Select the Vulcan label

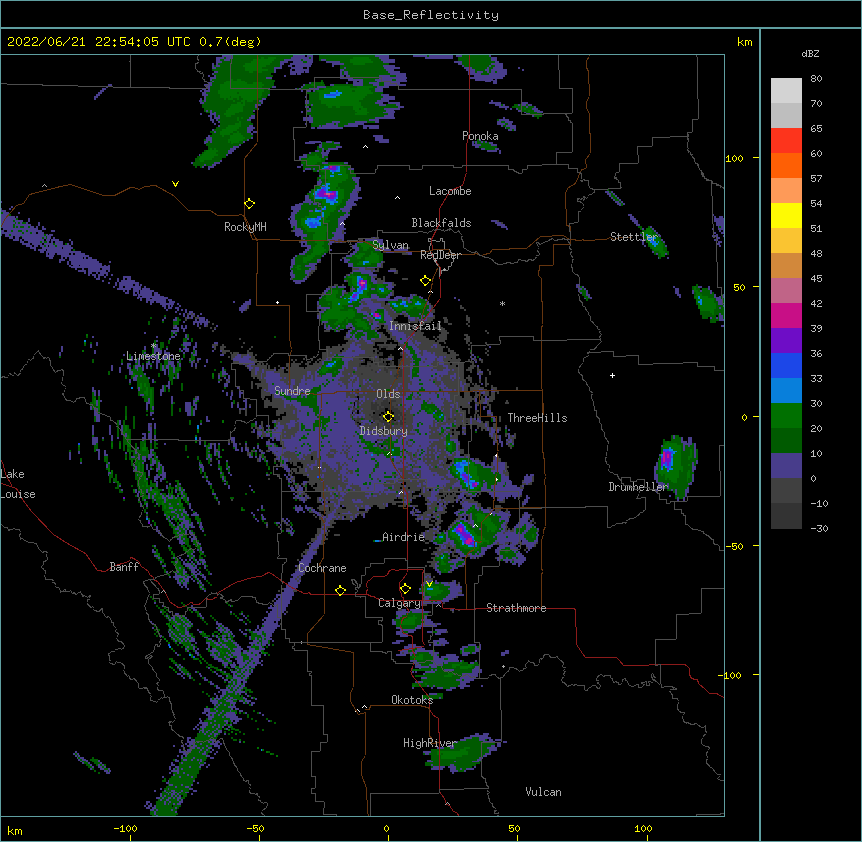(543, 792)
